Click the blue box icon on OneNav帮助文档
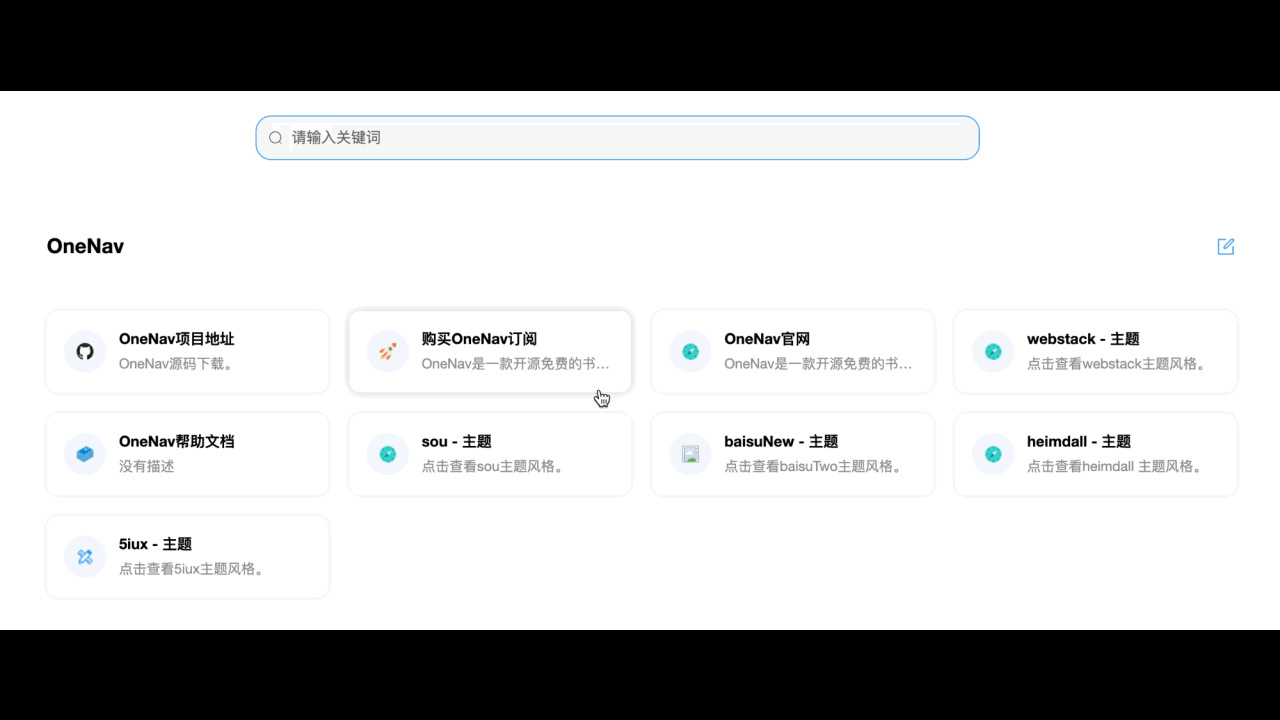Image resolution: width=1280 pixels, height=720 pixels. (x=85, y=454)
